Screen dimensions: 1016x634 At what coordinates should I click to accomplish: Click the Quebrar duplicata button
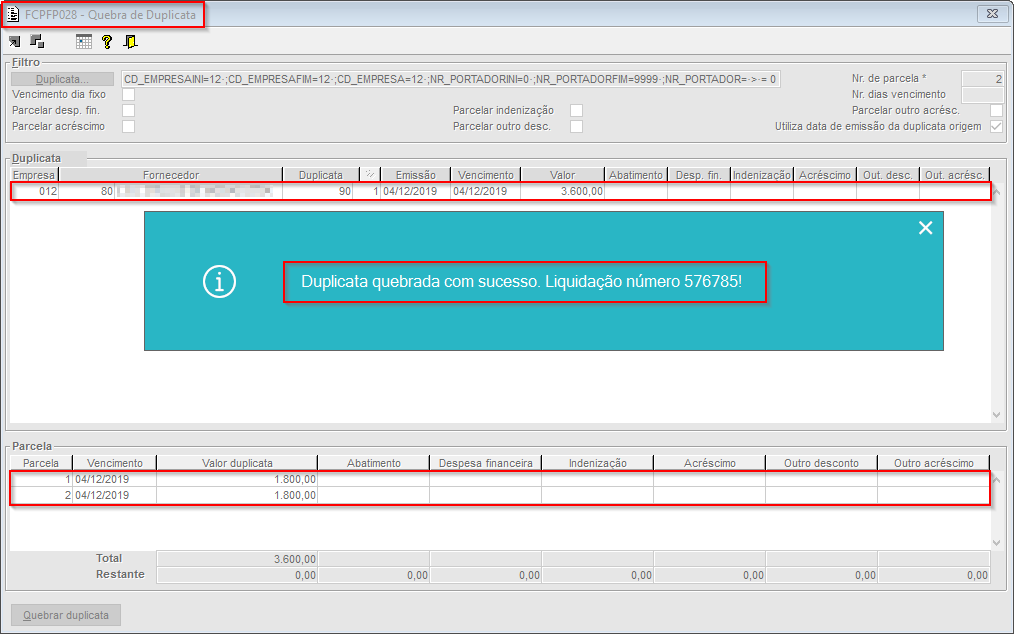pyautogui.click(x=66, y=615)
